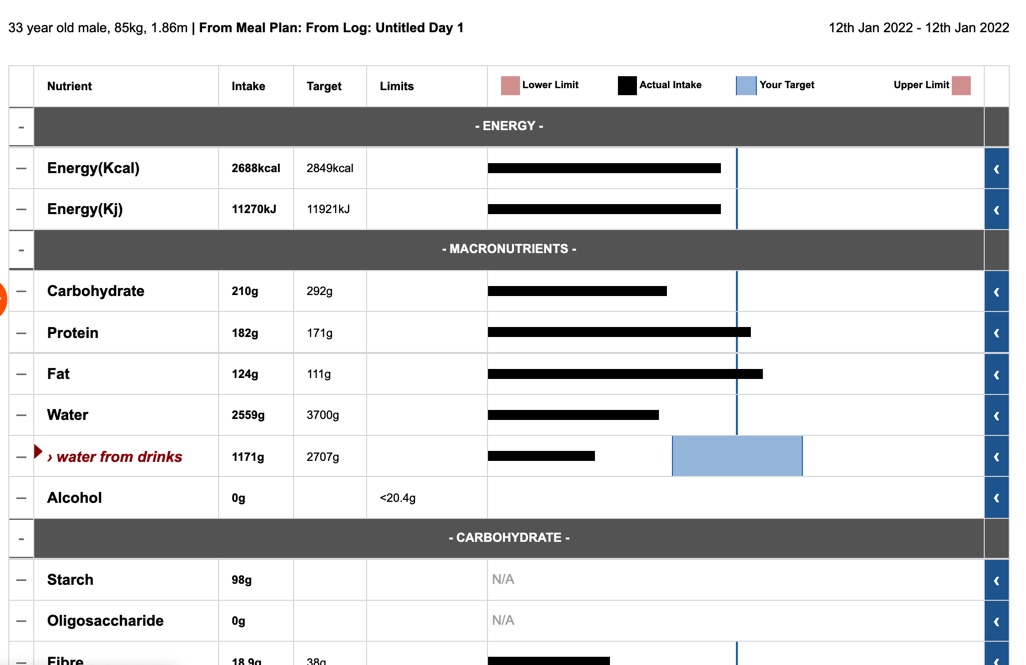Open the blue chevron beside Protein

pyautogui.click(x=996, y=333)
